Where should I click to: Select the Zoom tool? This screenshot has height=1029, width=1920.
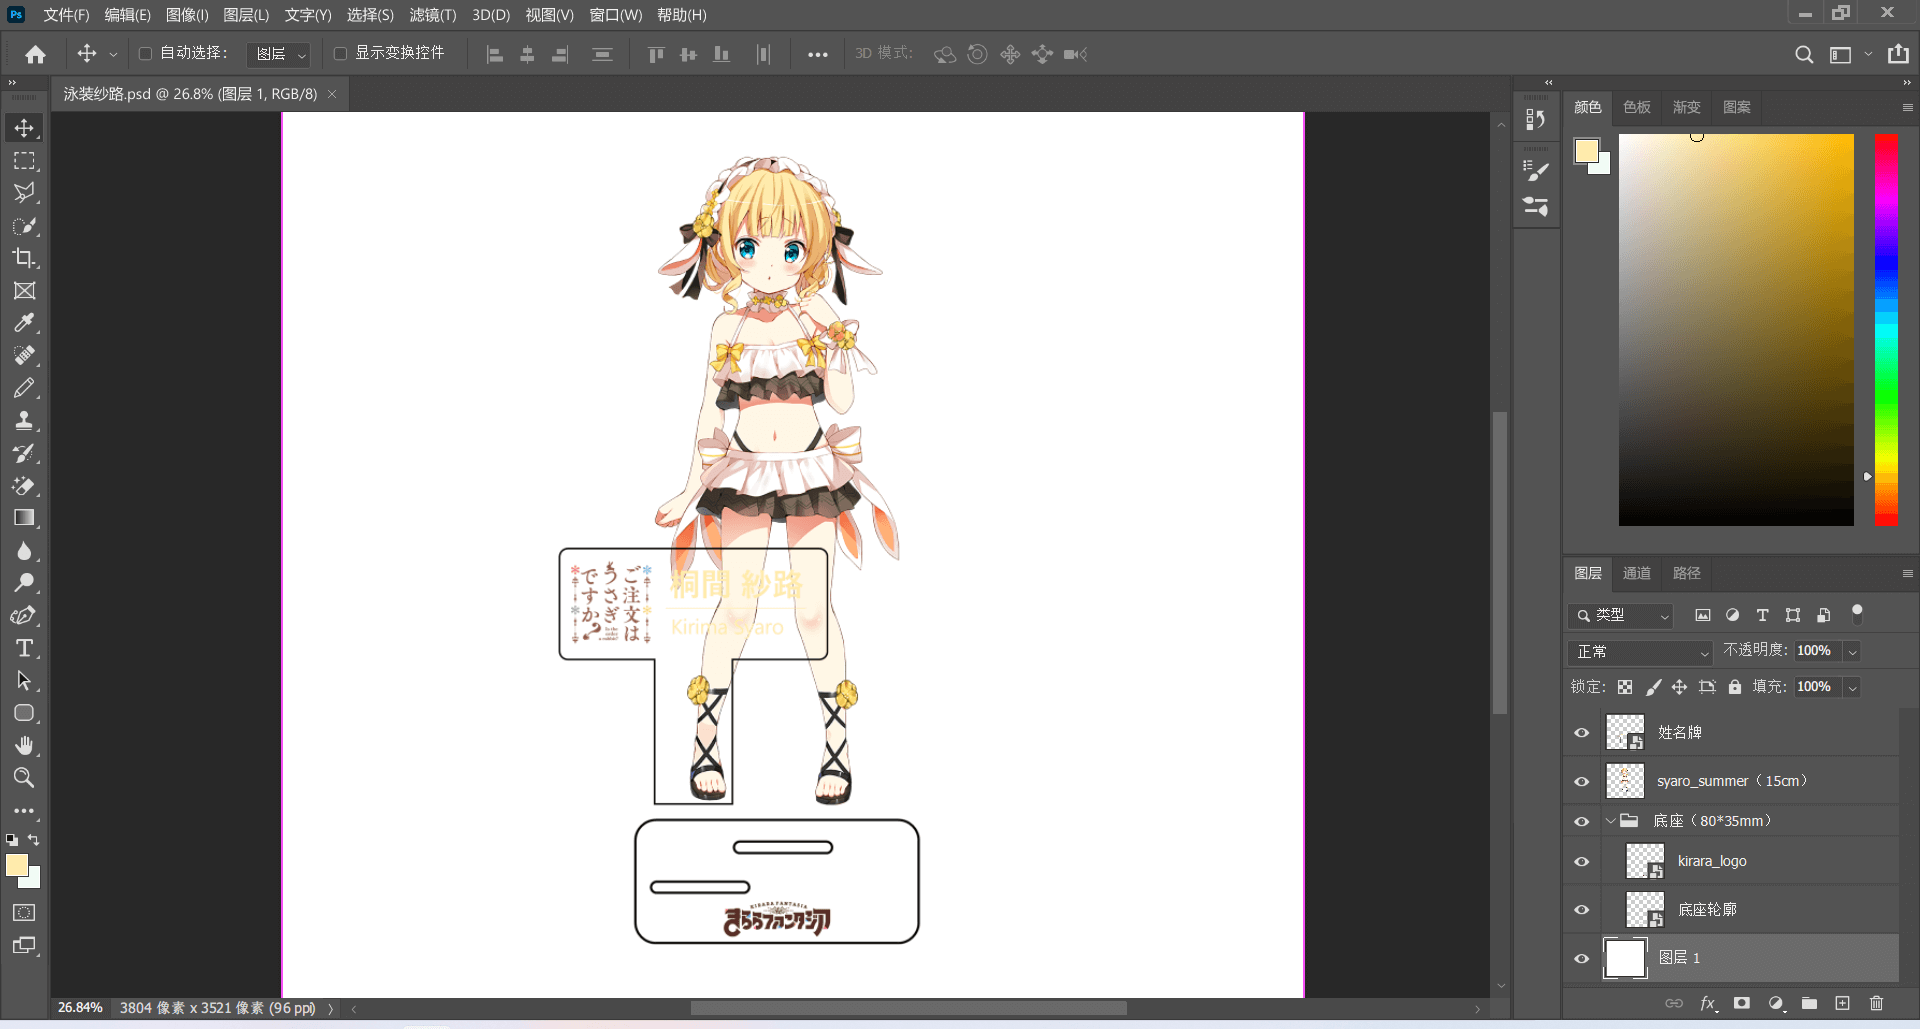point(24,778)
